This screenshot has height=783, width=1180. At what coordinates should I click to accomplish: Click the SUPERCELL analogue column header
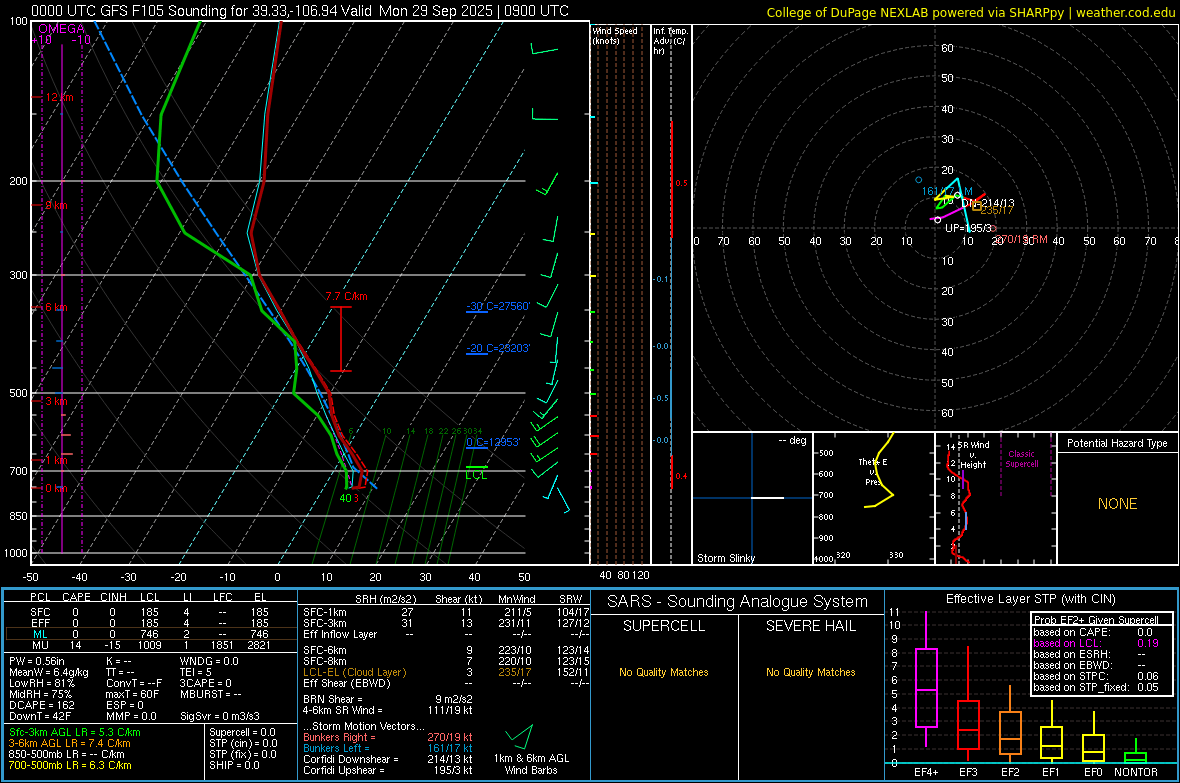click(664, 626)
